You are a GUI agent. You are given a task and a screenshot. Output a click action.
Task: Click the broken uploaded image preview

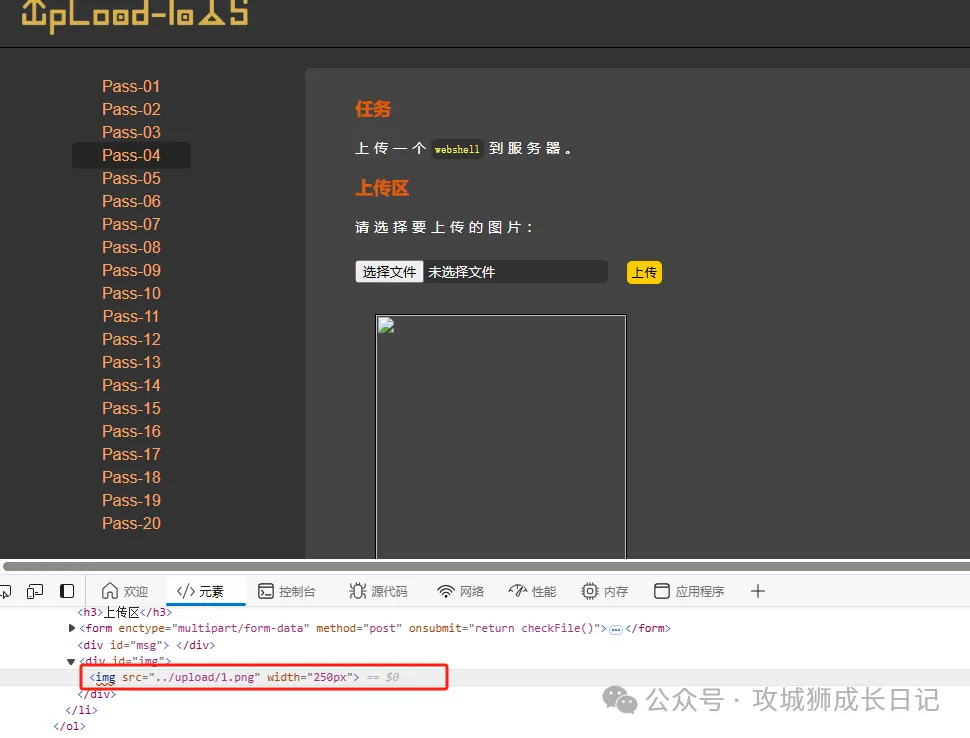coord(500,436)
